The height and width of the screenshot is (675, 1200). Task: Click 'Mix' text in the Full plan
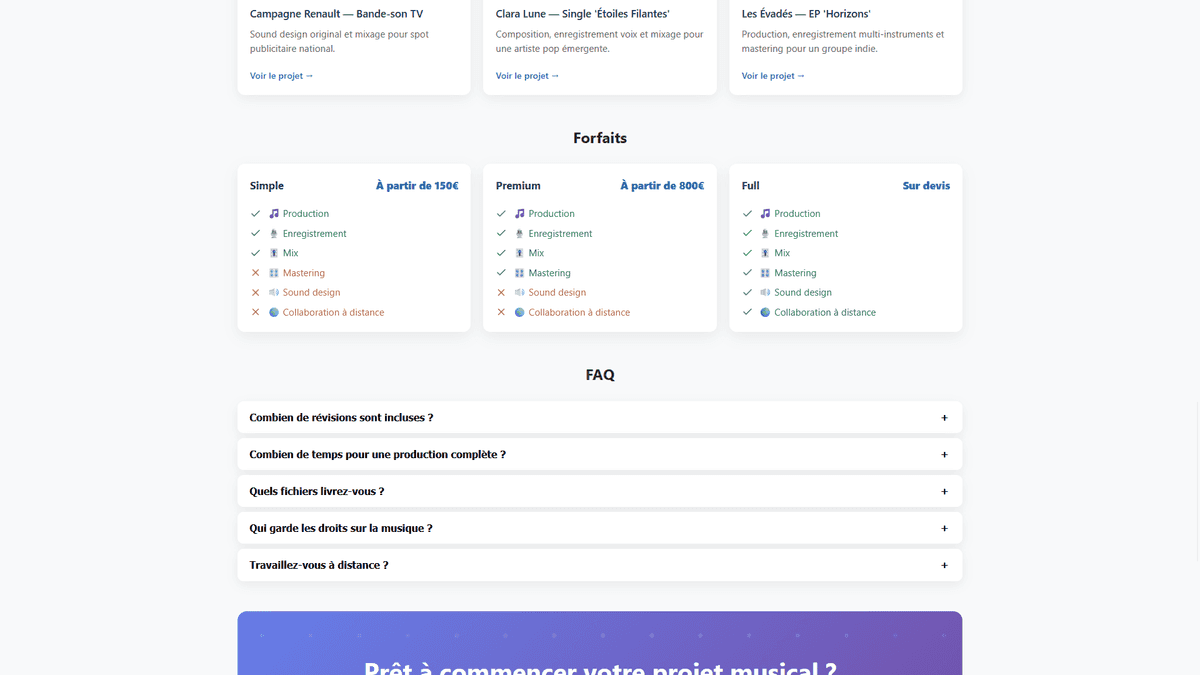click(x=782, y=253)
